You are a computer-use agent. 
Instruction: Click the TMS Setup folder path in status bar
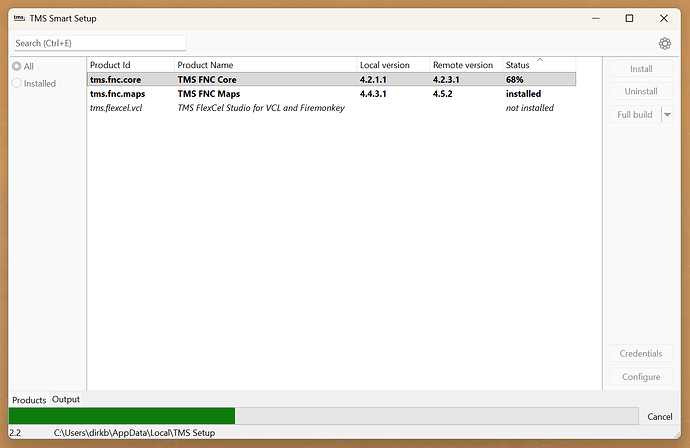pyautogui.click(x=134, y=433)
